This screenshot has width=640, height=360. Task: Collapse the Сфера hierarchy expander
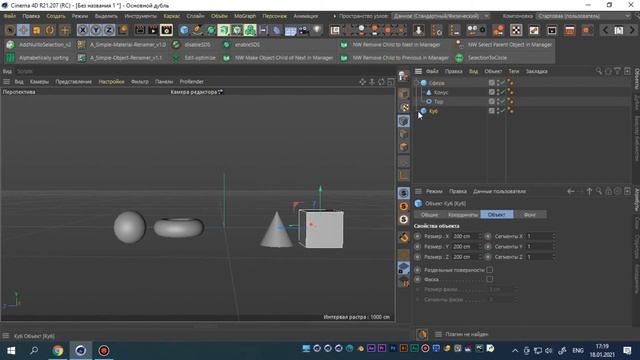[x=417, y=83]
